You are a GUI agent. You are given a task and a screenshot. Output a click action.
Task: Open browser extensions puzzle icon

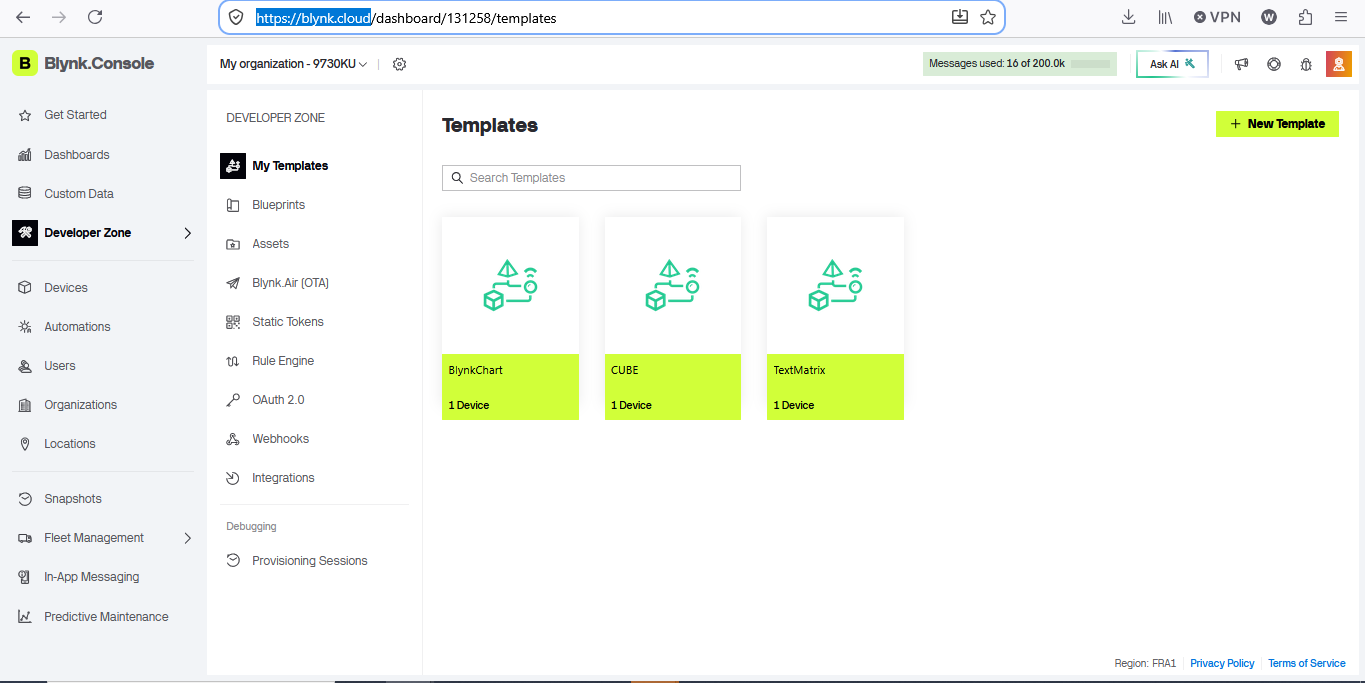(x=1305, y=17)
